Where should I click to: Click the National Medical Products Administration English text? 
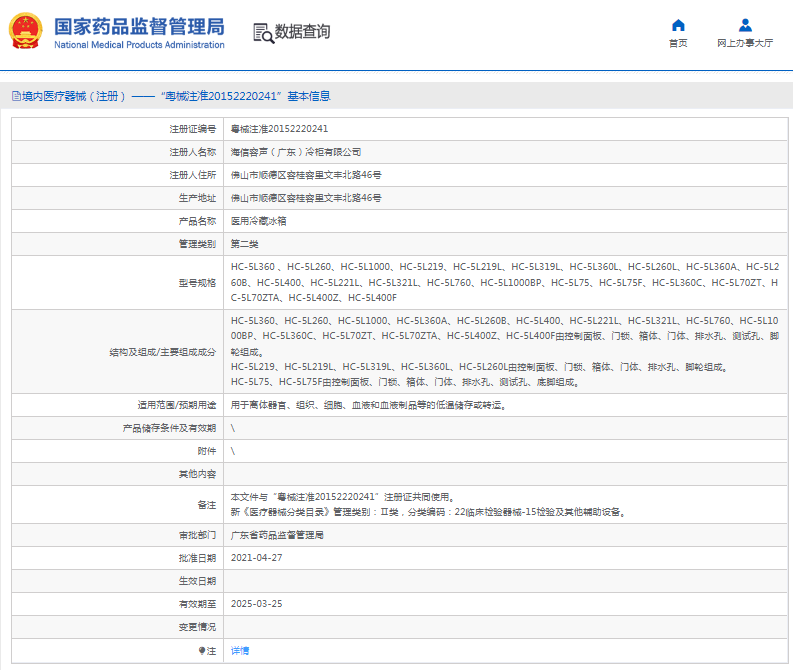coord(139,45)
